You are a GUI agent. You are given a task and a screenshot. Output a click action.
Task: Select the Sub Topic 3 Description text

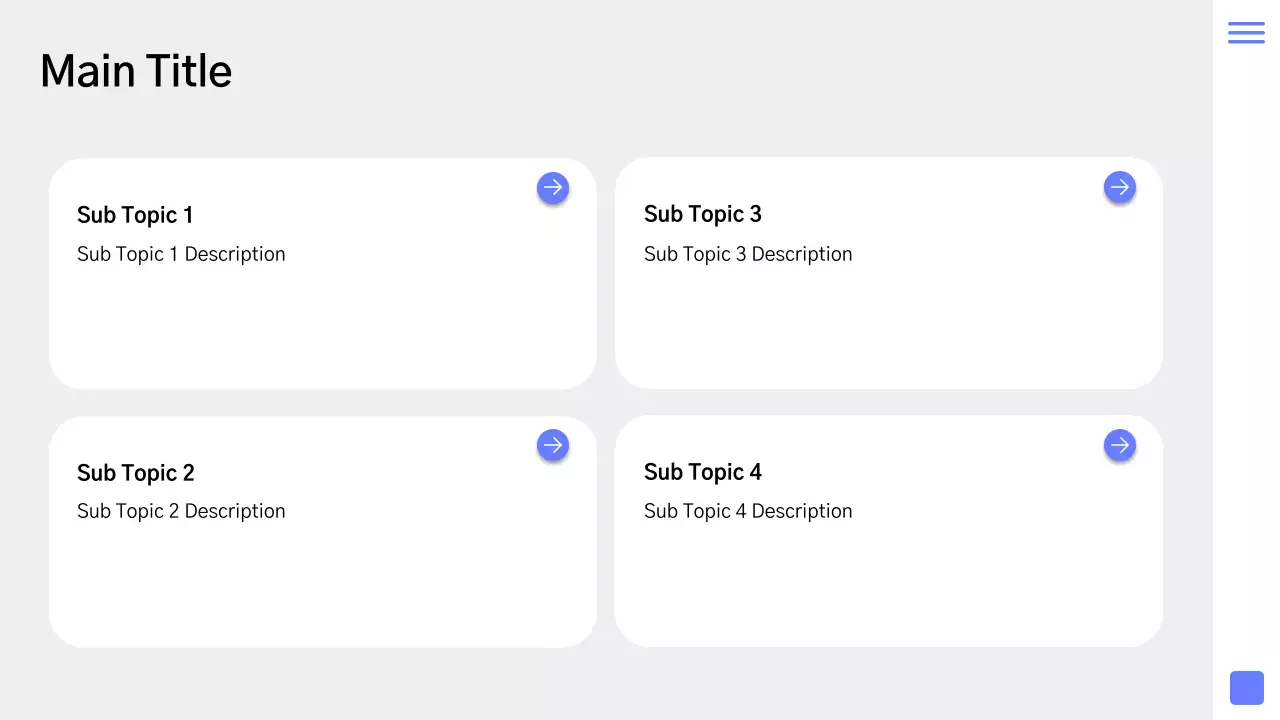pos(748,254)
